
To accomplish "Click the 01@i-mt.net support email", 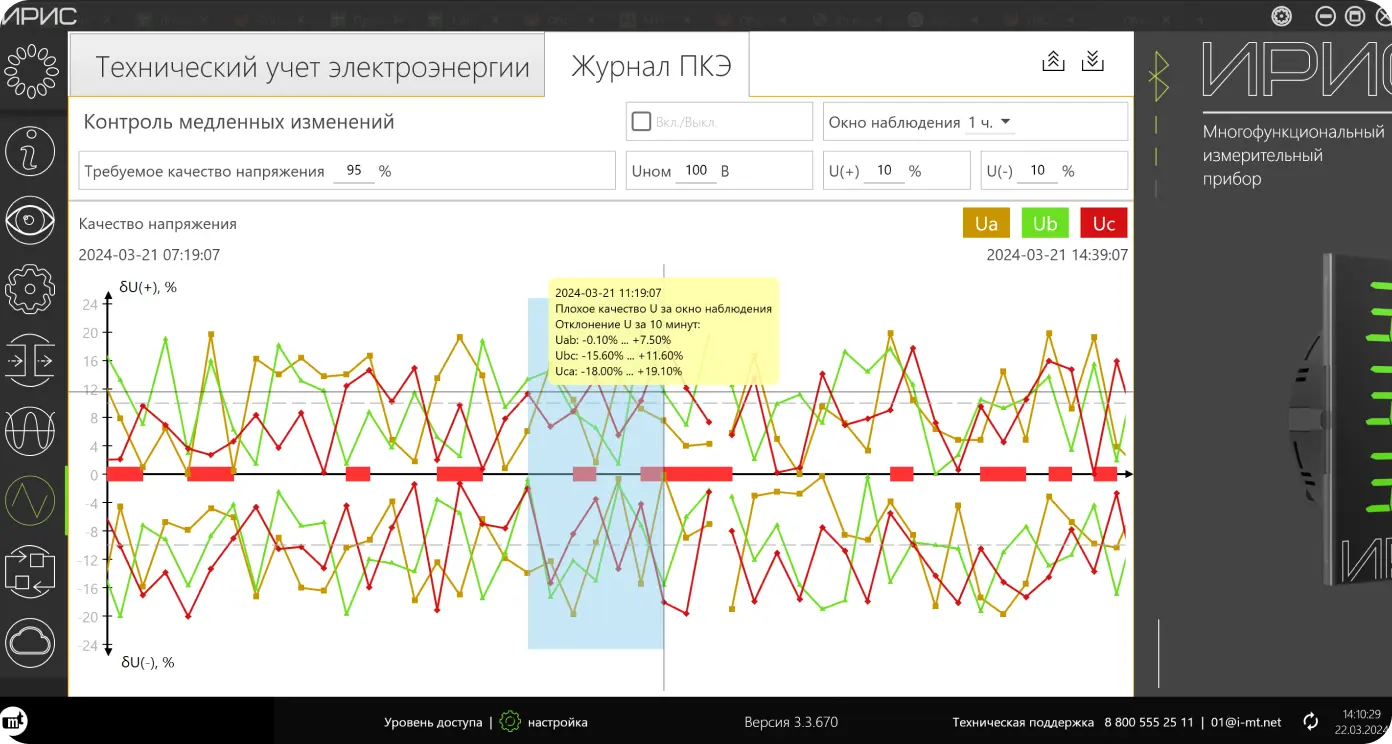I will [1246, 722].
